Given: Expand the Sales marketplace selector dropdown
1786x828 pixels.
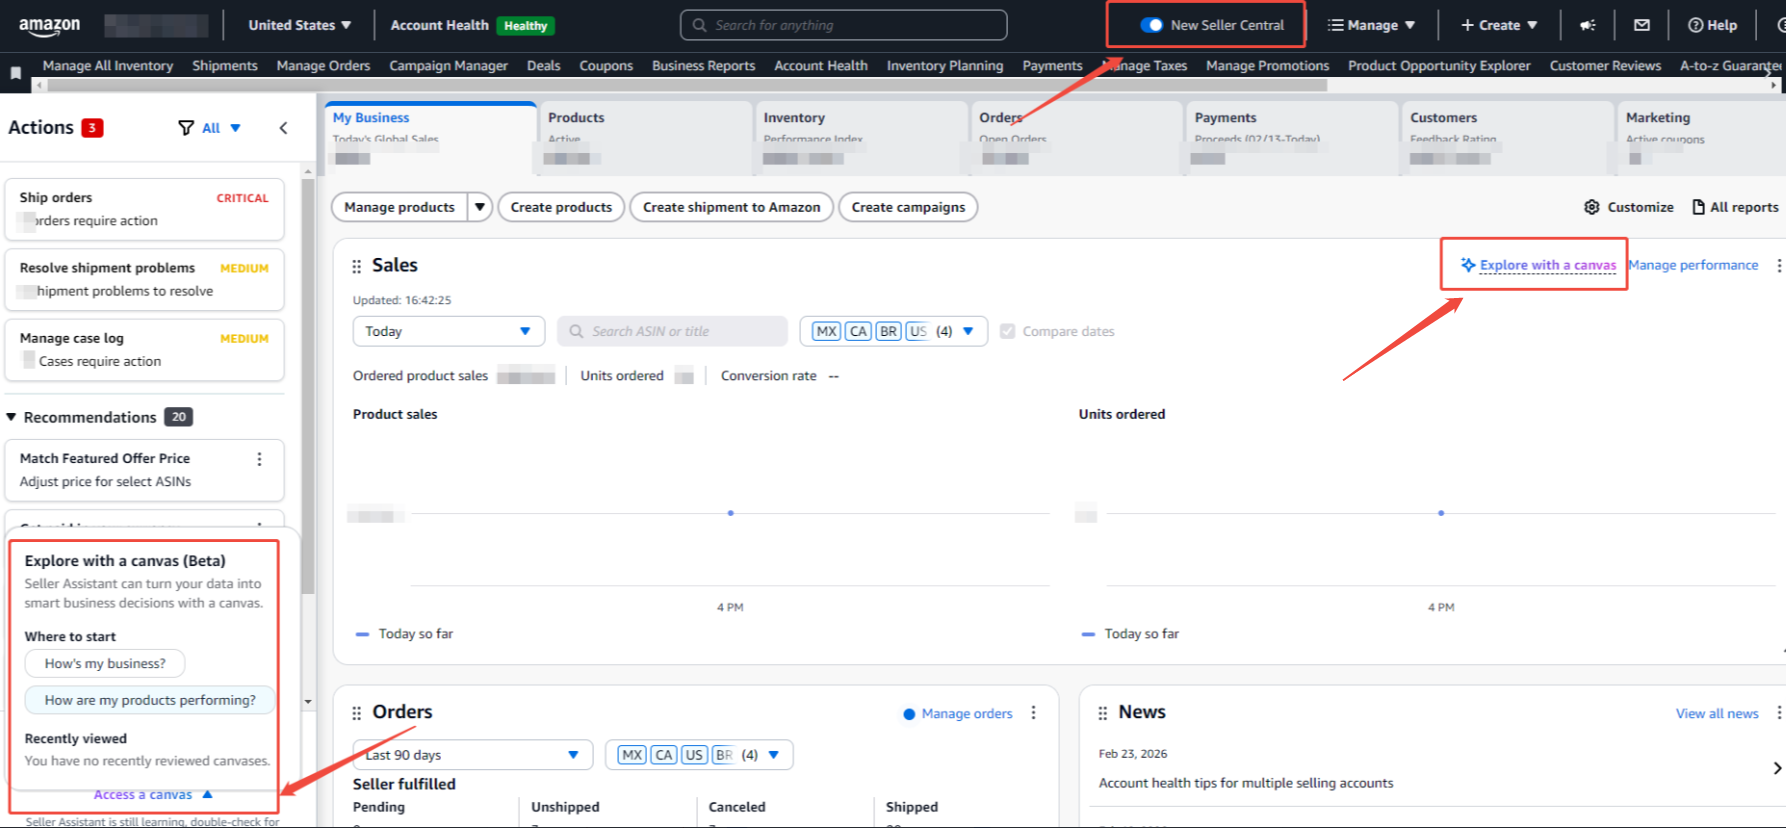Looking at the screenshot, I should click(967, 331).
